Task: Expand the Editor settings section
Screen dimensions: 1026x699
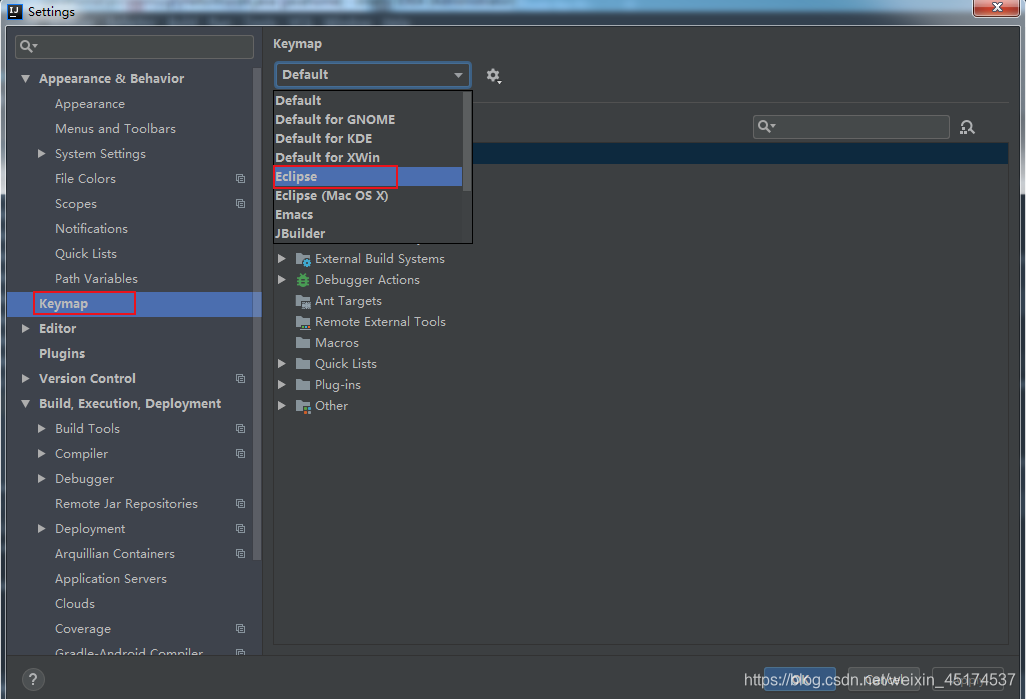Action: click(x=26, y=329)
